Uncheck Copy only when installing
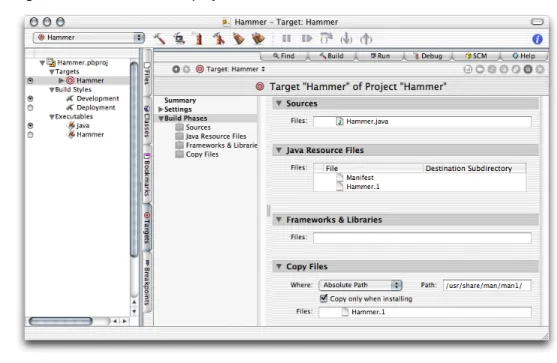This screenshot has height=363, width=557. [323, 298]
